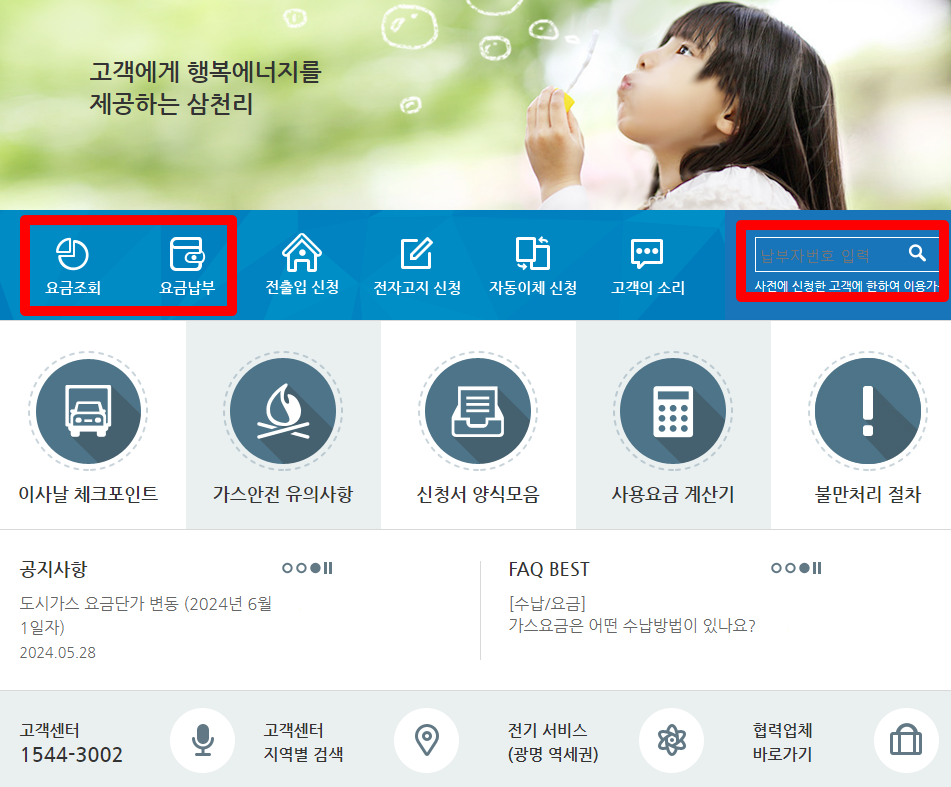Open 신청서 양식모음 document tray icon

(478, 410)
